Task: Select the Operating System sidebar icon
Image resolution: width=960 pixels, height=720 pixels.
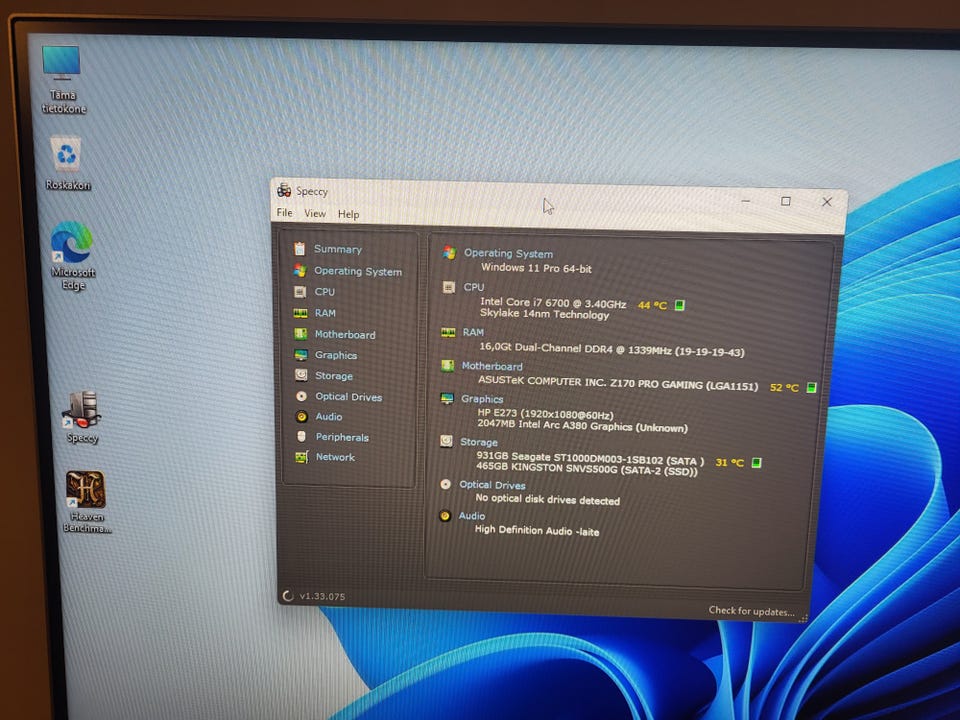Action: (x=299, y=270)
